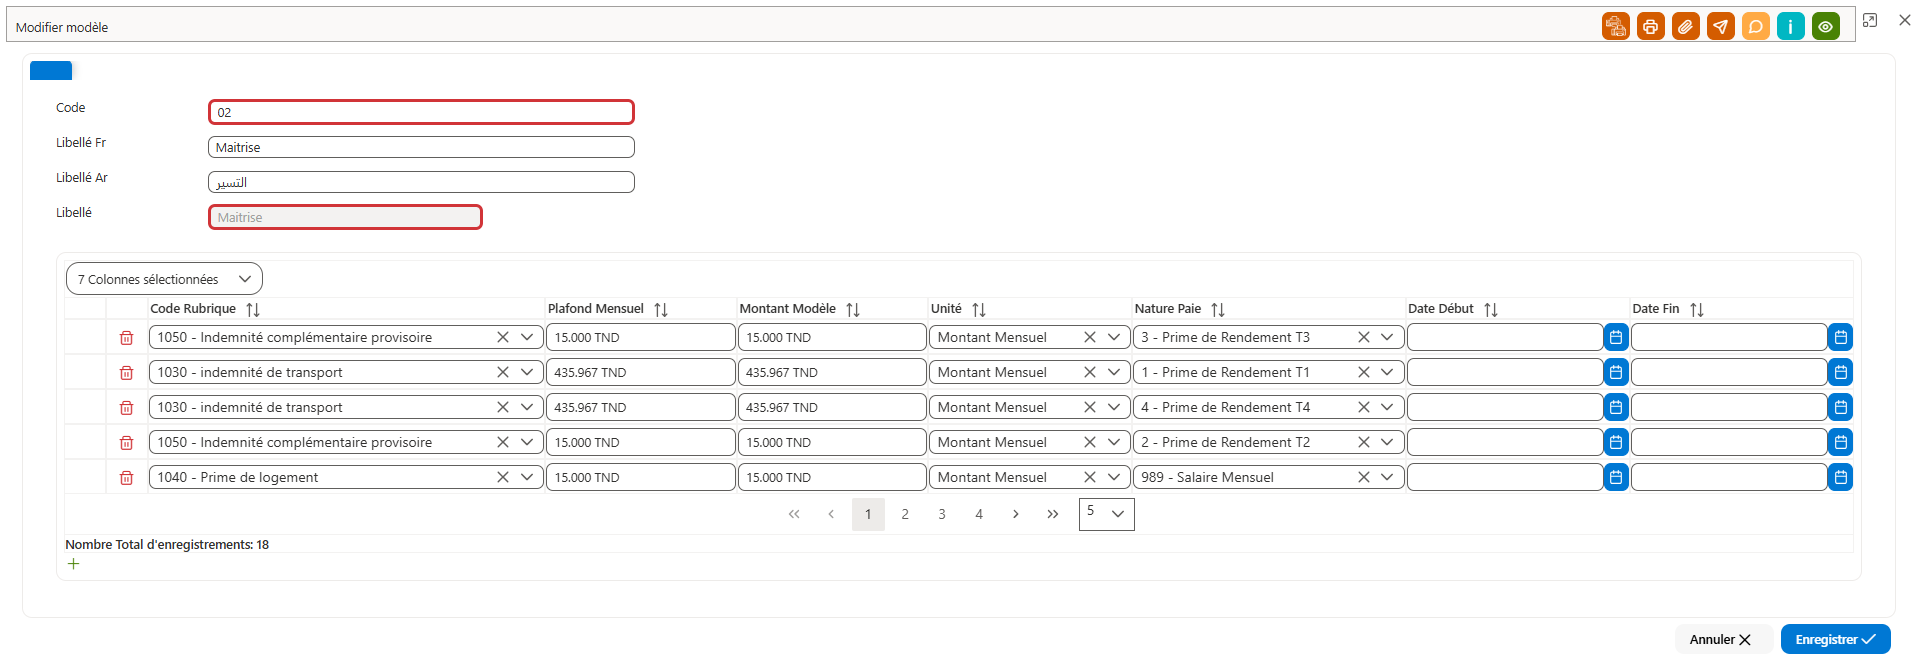Open Date Début calendar for Rendement T1 row
The image size is (1914, 656).
(x=1616, y=372)
